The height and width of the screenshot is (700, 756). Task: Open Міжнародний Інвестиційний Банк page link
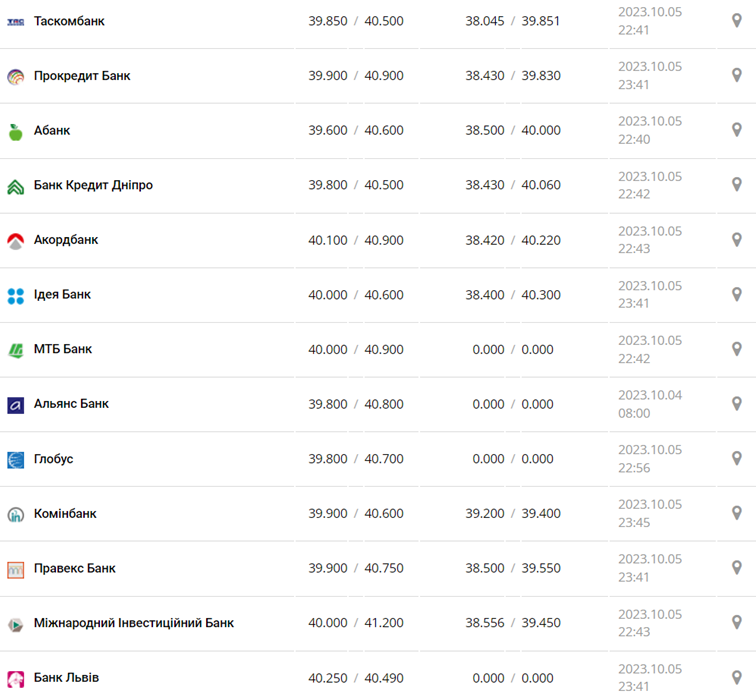coord(134,623)
